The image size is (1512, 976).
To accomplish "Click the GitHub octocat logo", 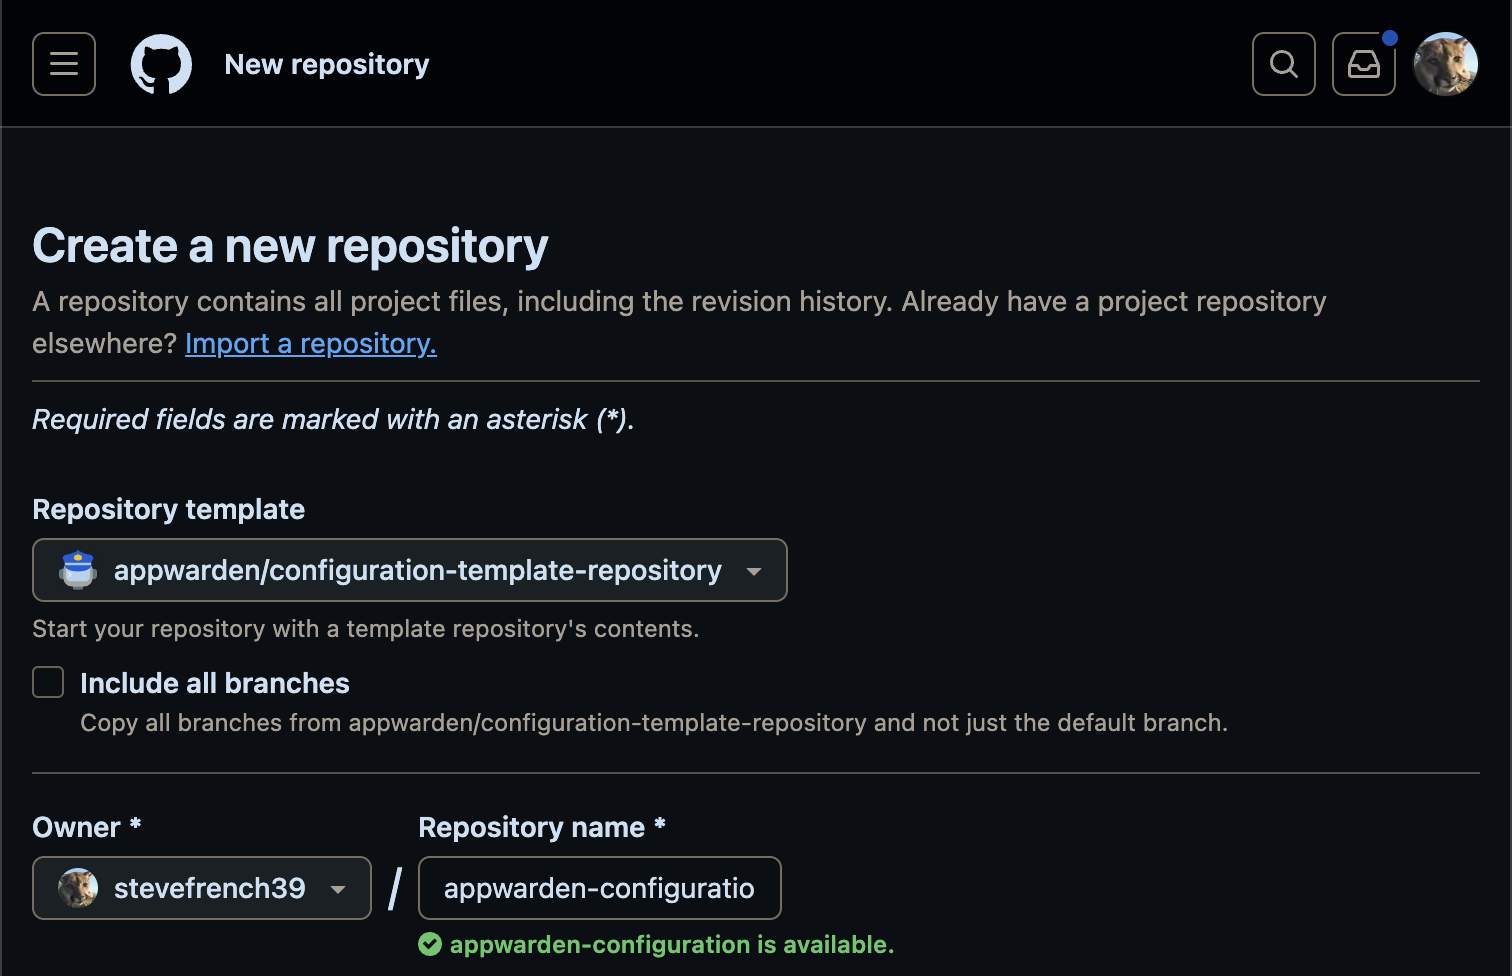I will [161, 64].
